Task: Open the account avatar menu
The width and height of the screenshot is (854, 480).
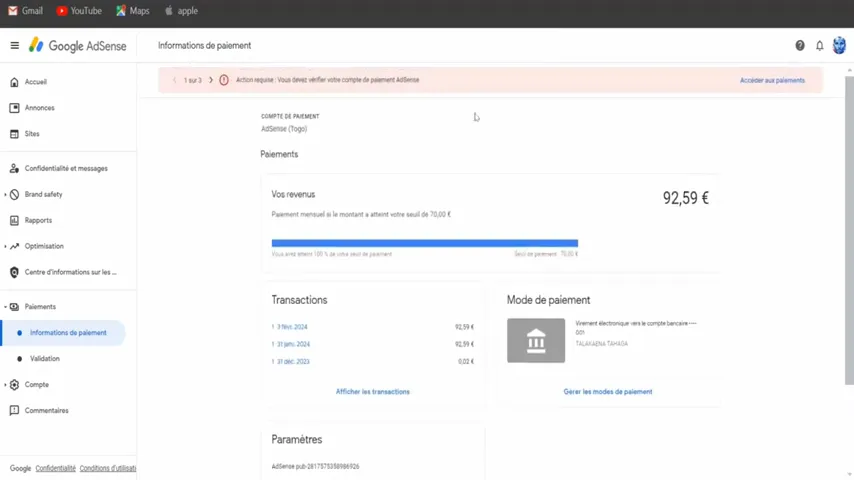Action: tap(839, 45)
